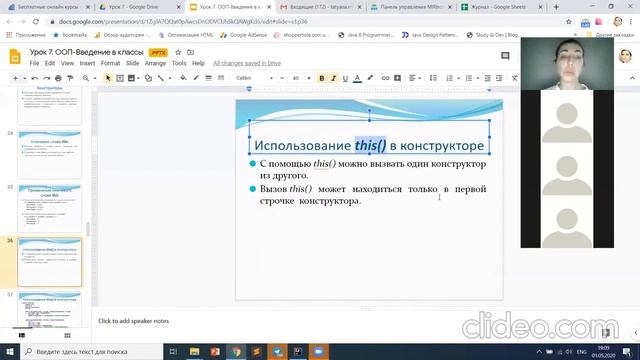Open the View menu
The image size is (640, 360).
click(67, 63)
